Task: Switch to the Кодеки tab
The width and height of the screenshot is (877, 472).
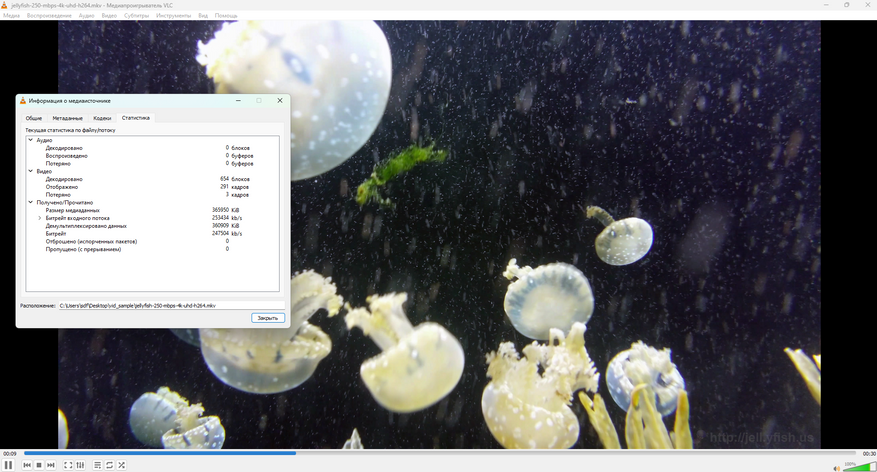Action: point(102,118)
